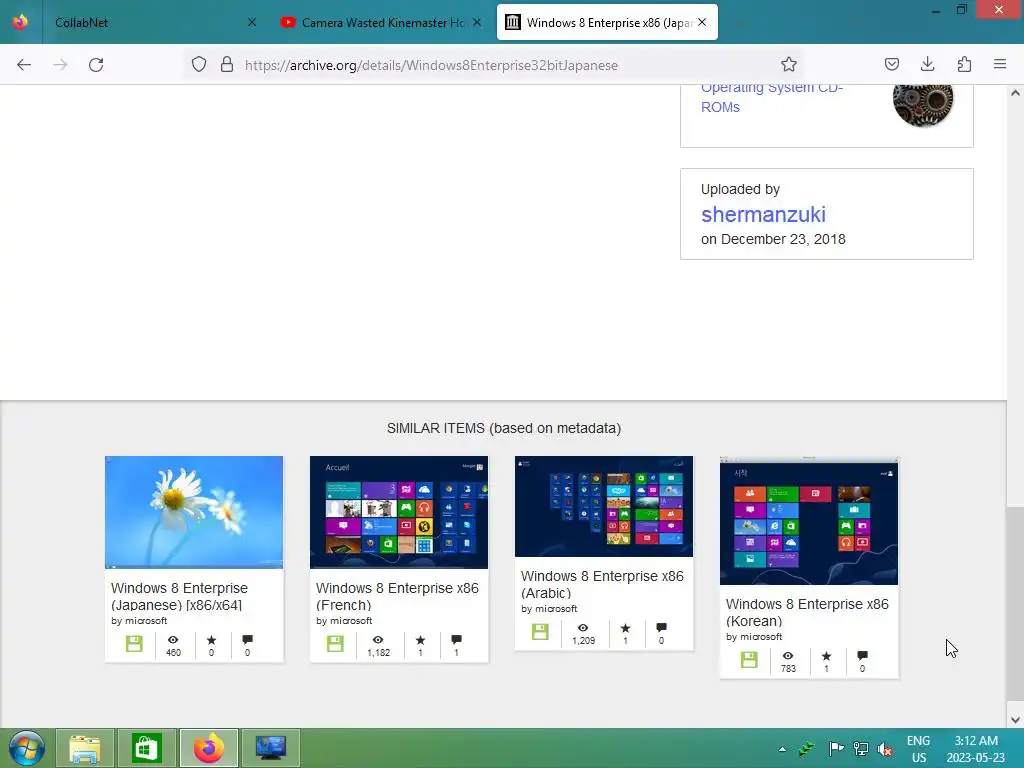Click software floppy icon on Japanese card

(x=134, y=644)
